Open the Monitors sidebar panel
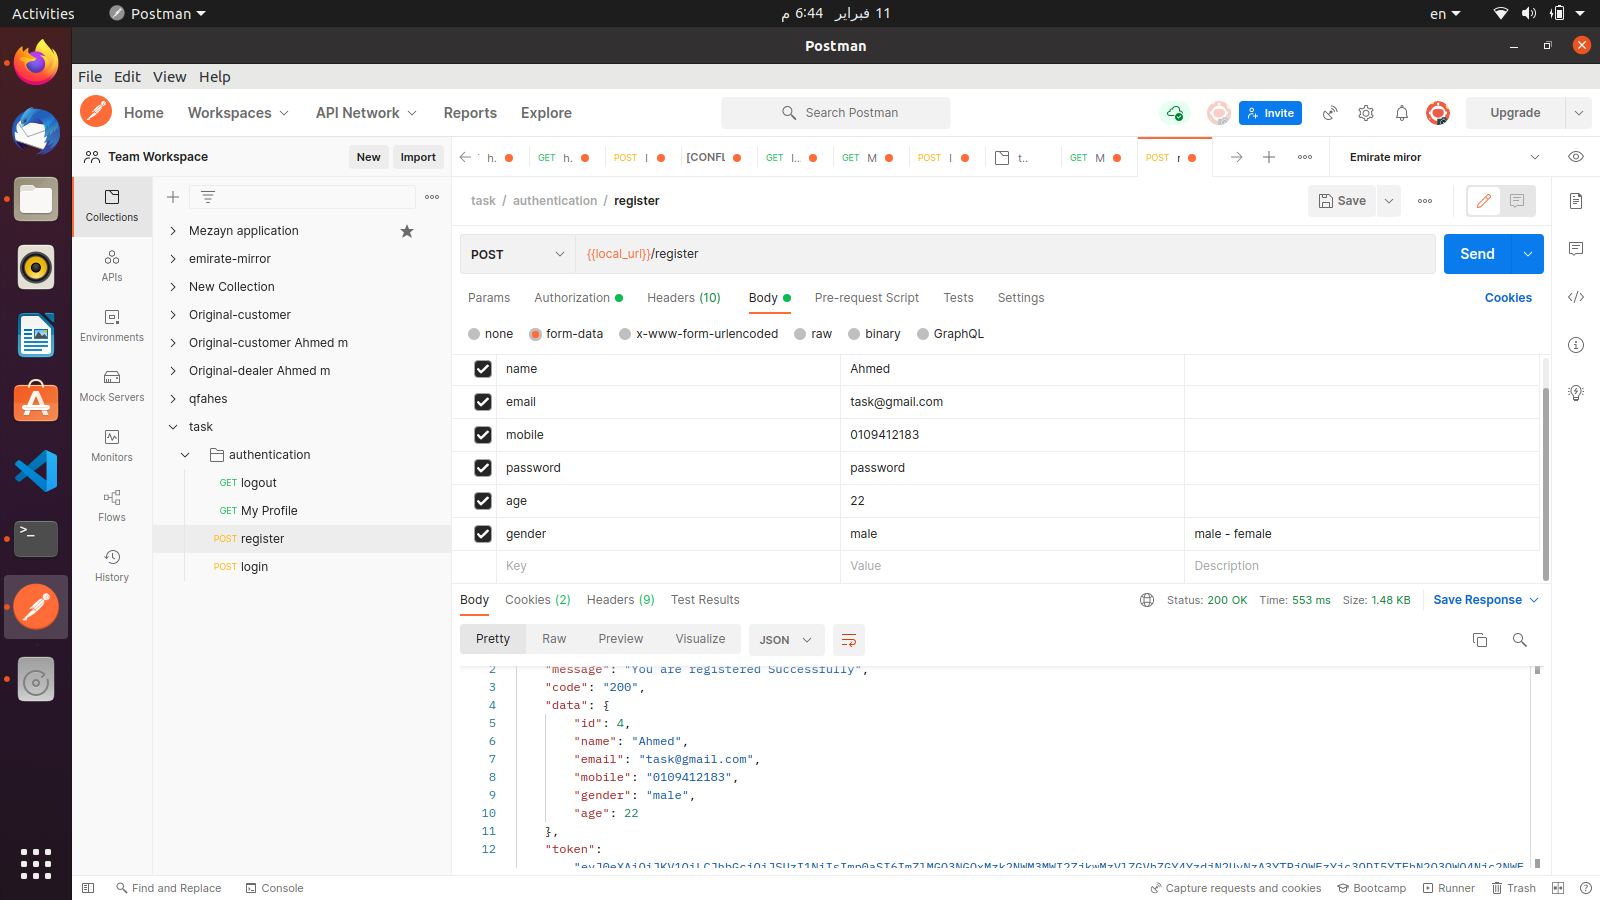This screenshot has height=900, width=1600. tap(112, 446)
